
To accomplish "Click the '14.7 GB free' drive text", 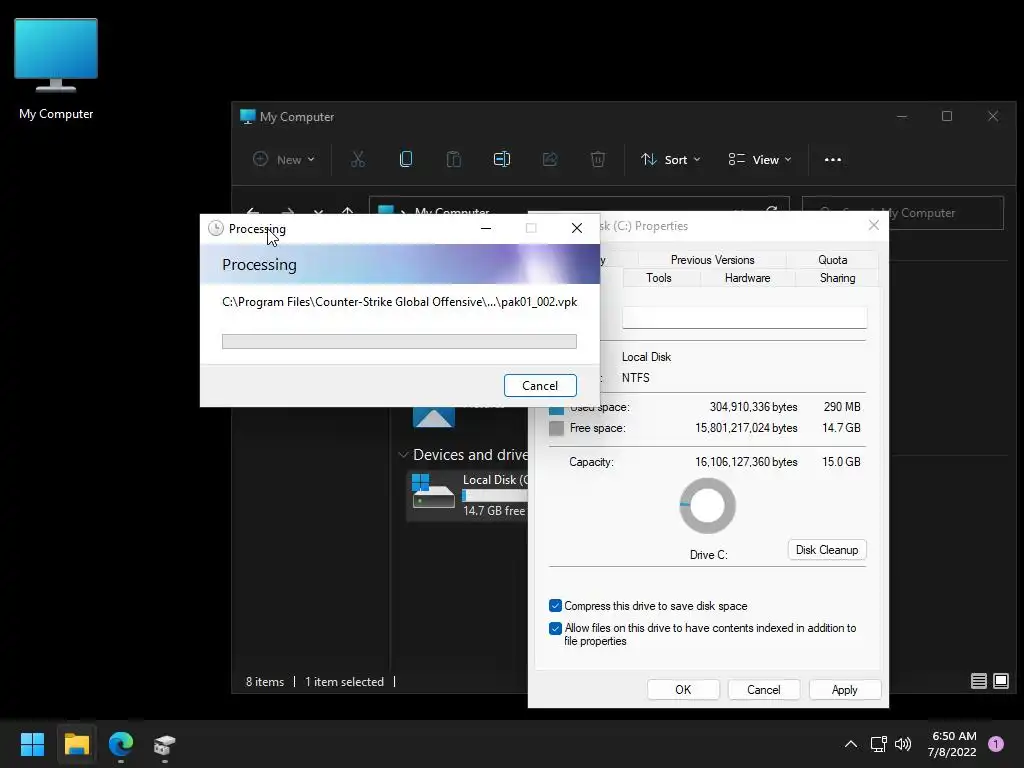I will [x=494, y=511].
